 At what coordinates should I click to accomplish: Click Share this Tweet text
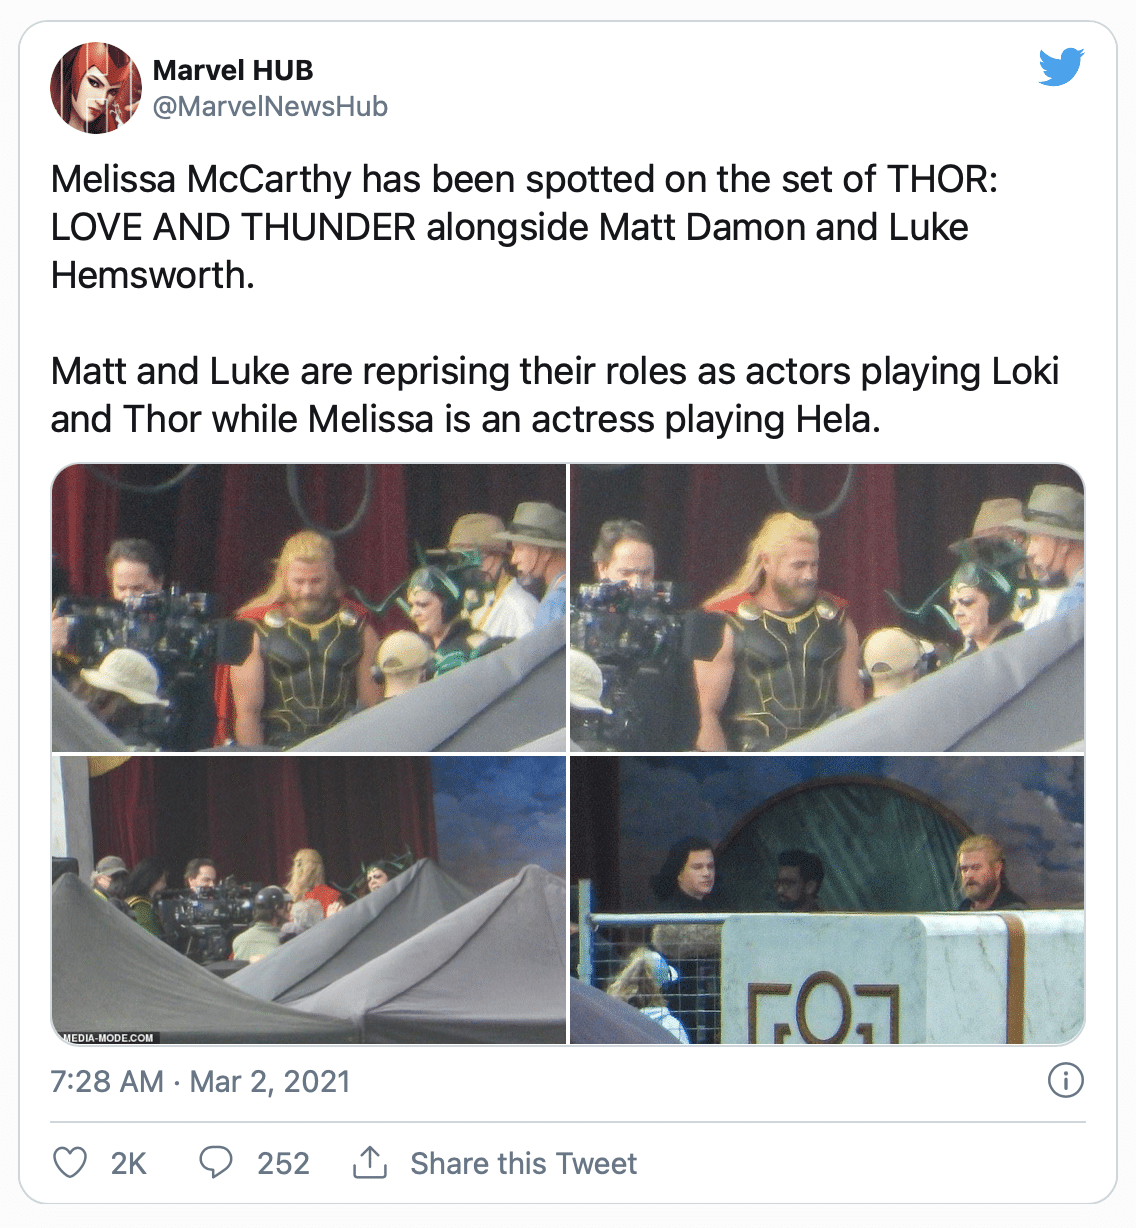[x=523, y=1163]
